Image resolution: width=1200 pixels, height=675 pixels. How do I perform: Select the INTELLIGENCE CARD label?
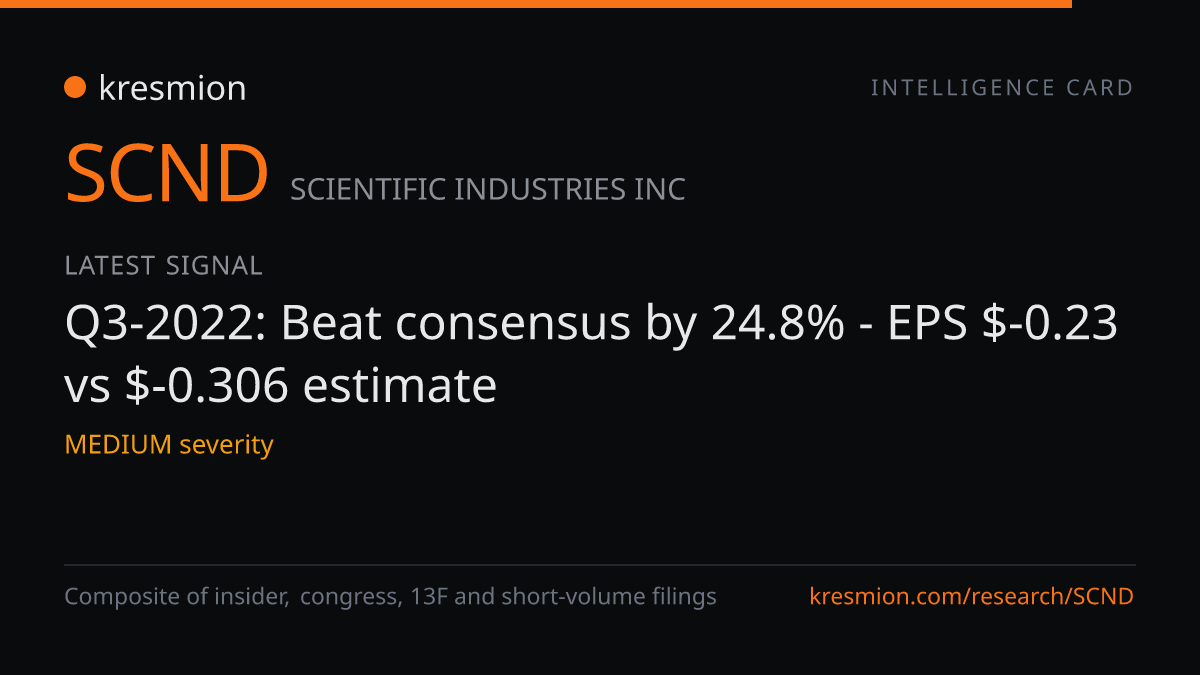[x=1002, y=88]
